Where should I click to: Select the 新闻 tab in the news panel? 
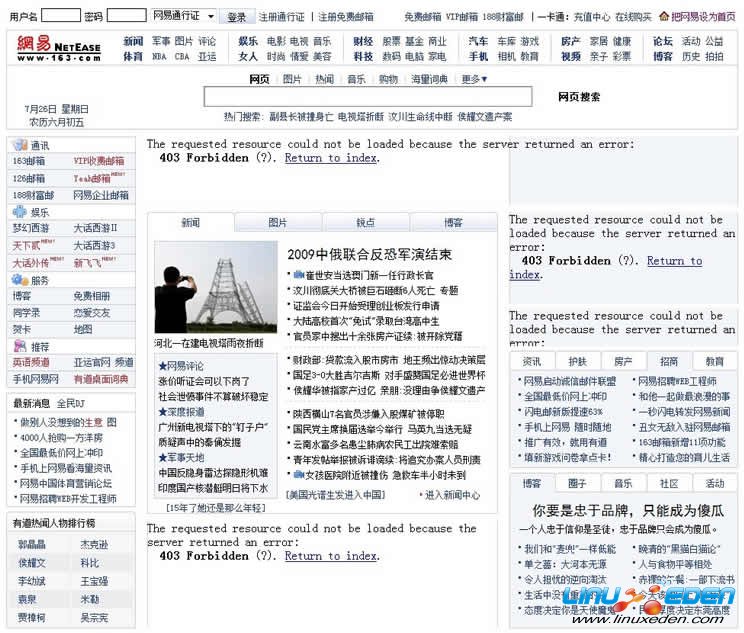[x=191, y=223]
